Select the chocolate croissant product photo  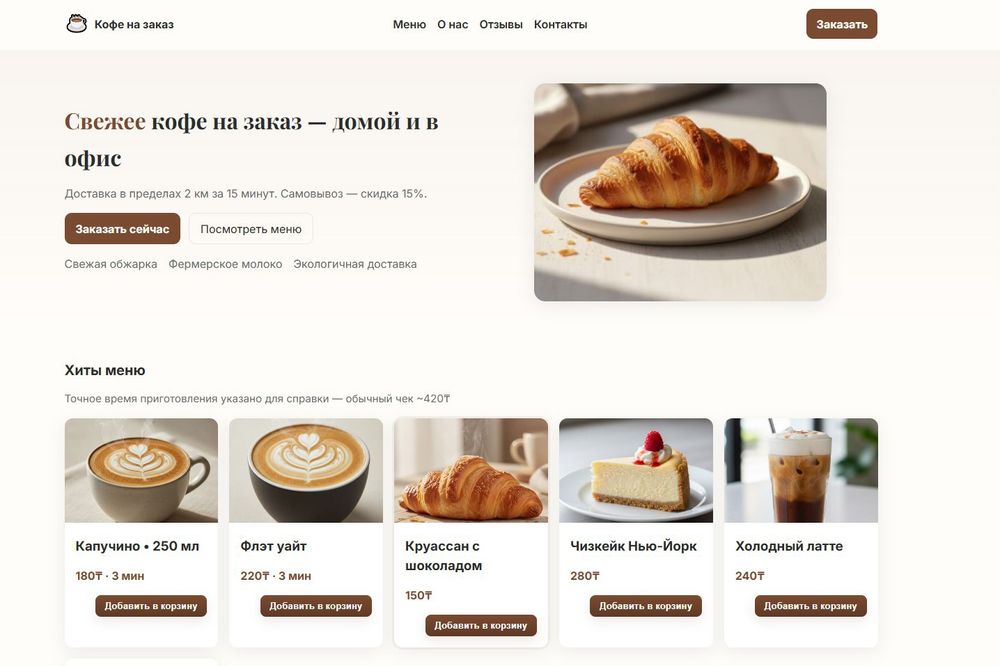coord(471,471)
